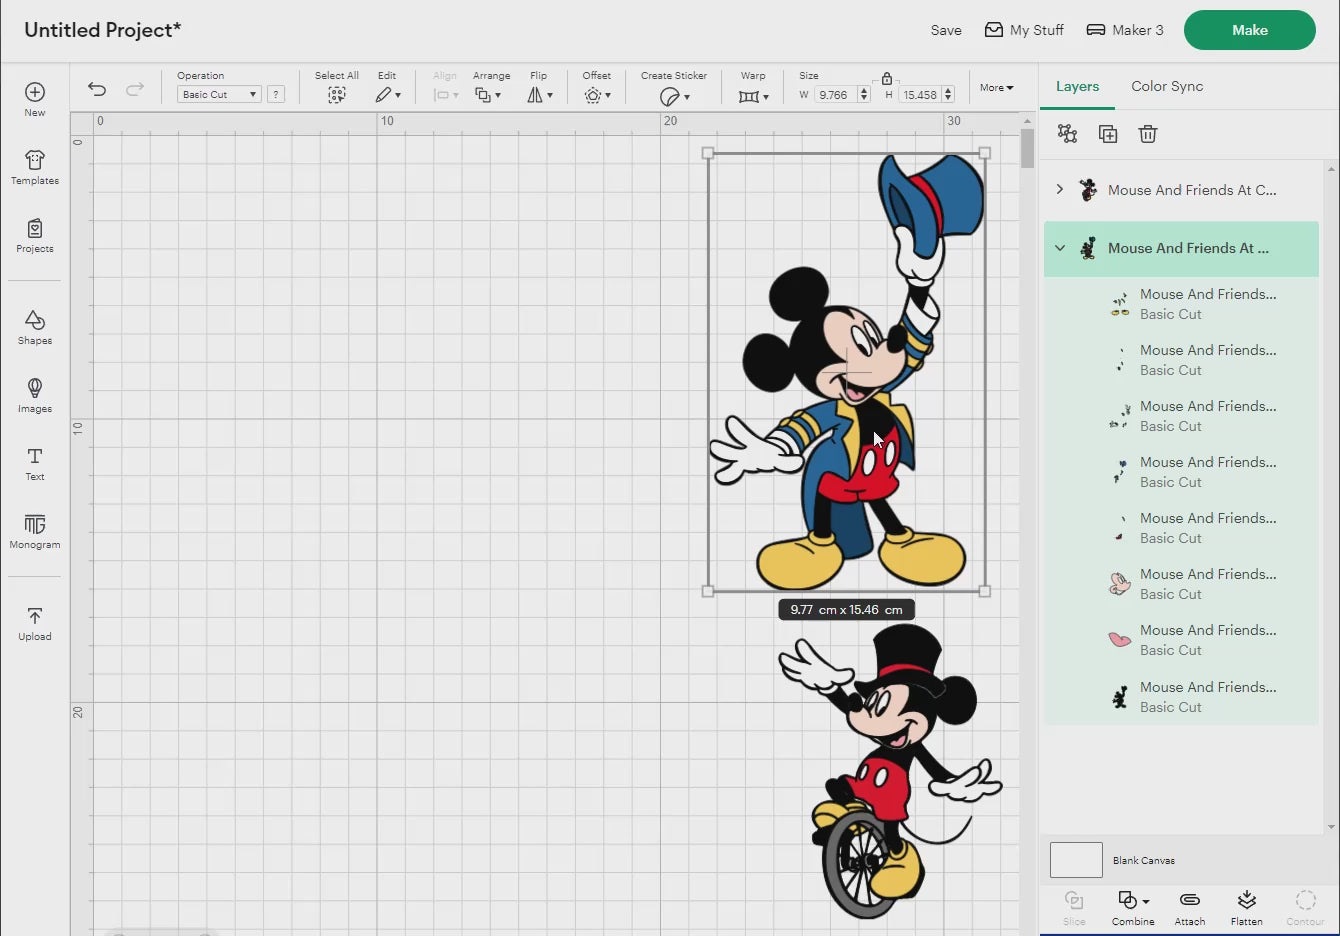Select the layer with yellow shoes thumbnail

(x=1182, y=304)
